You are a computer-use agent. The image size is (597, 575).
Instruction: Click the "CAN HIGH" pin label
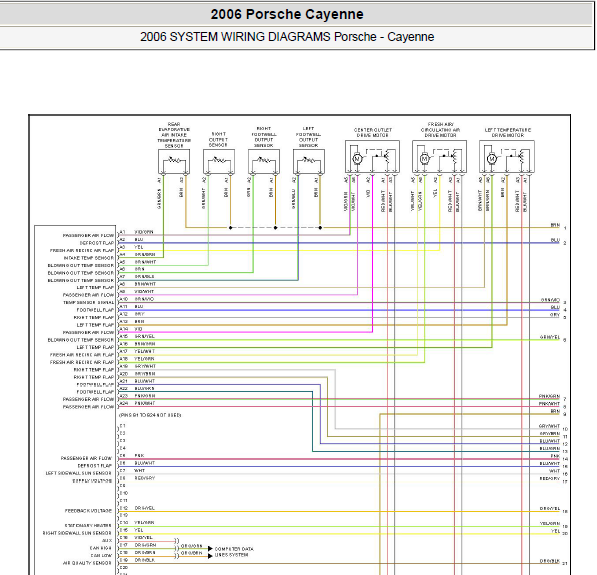[x=101, y=548]
